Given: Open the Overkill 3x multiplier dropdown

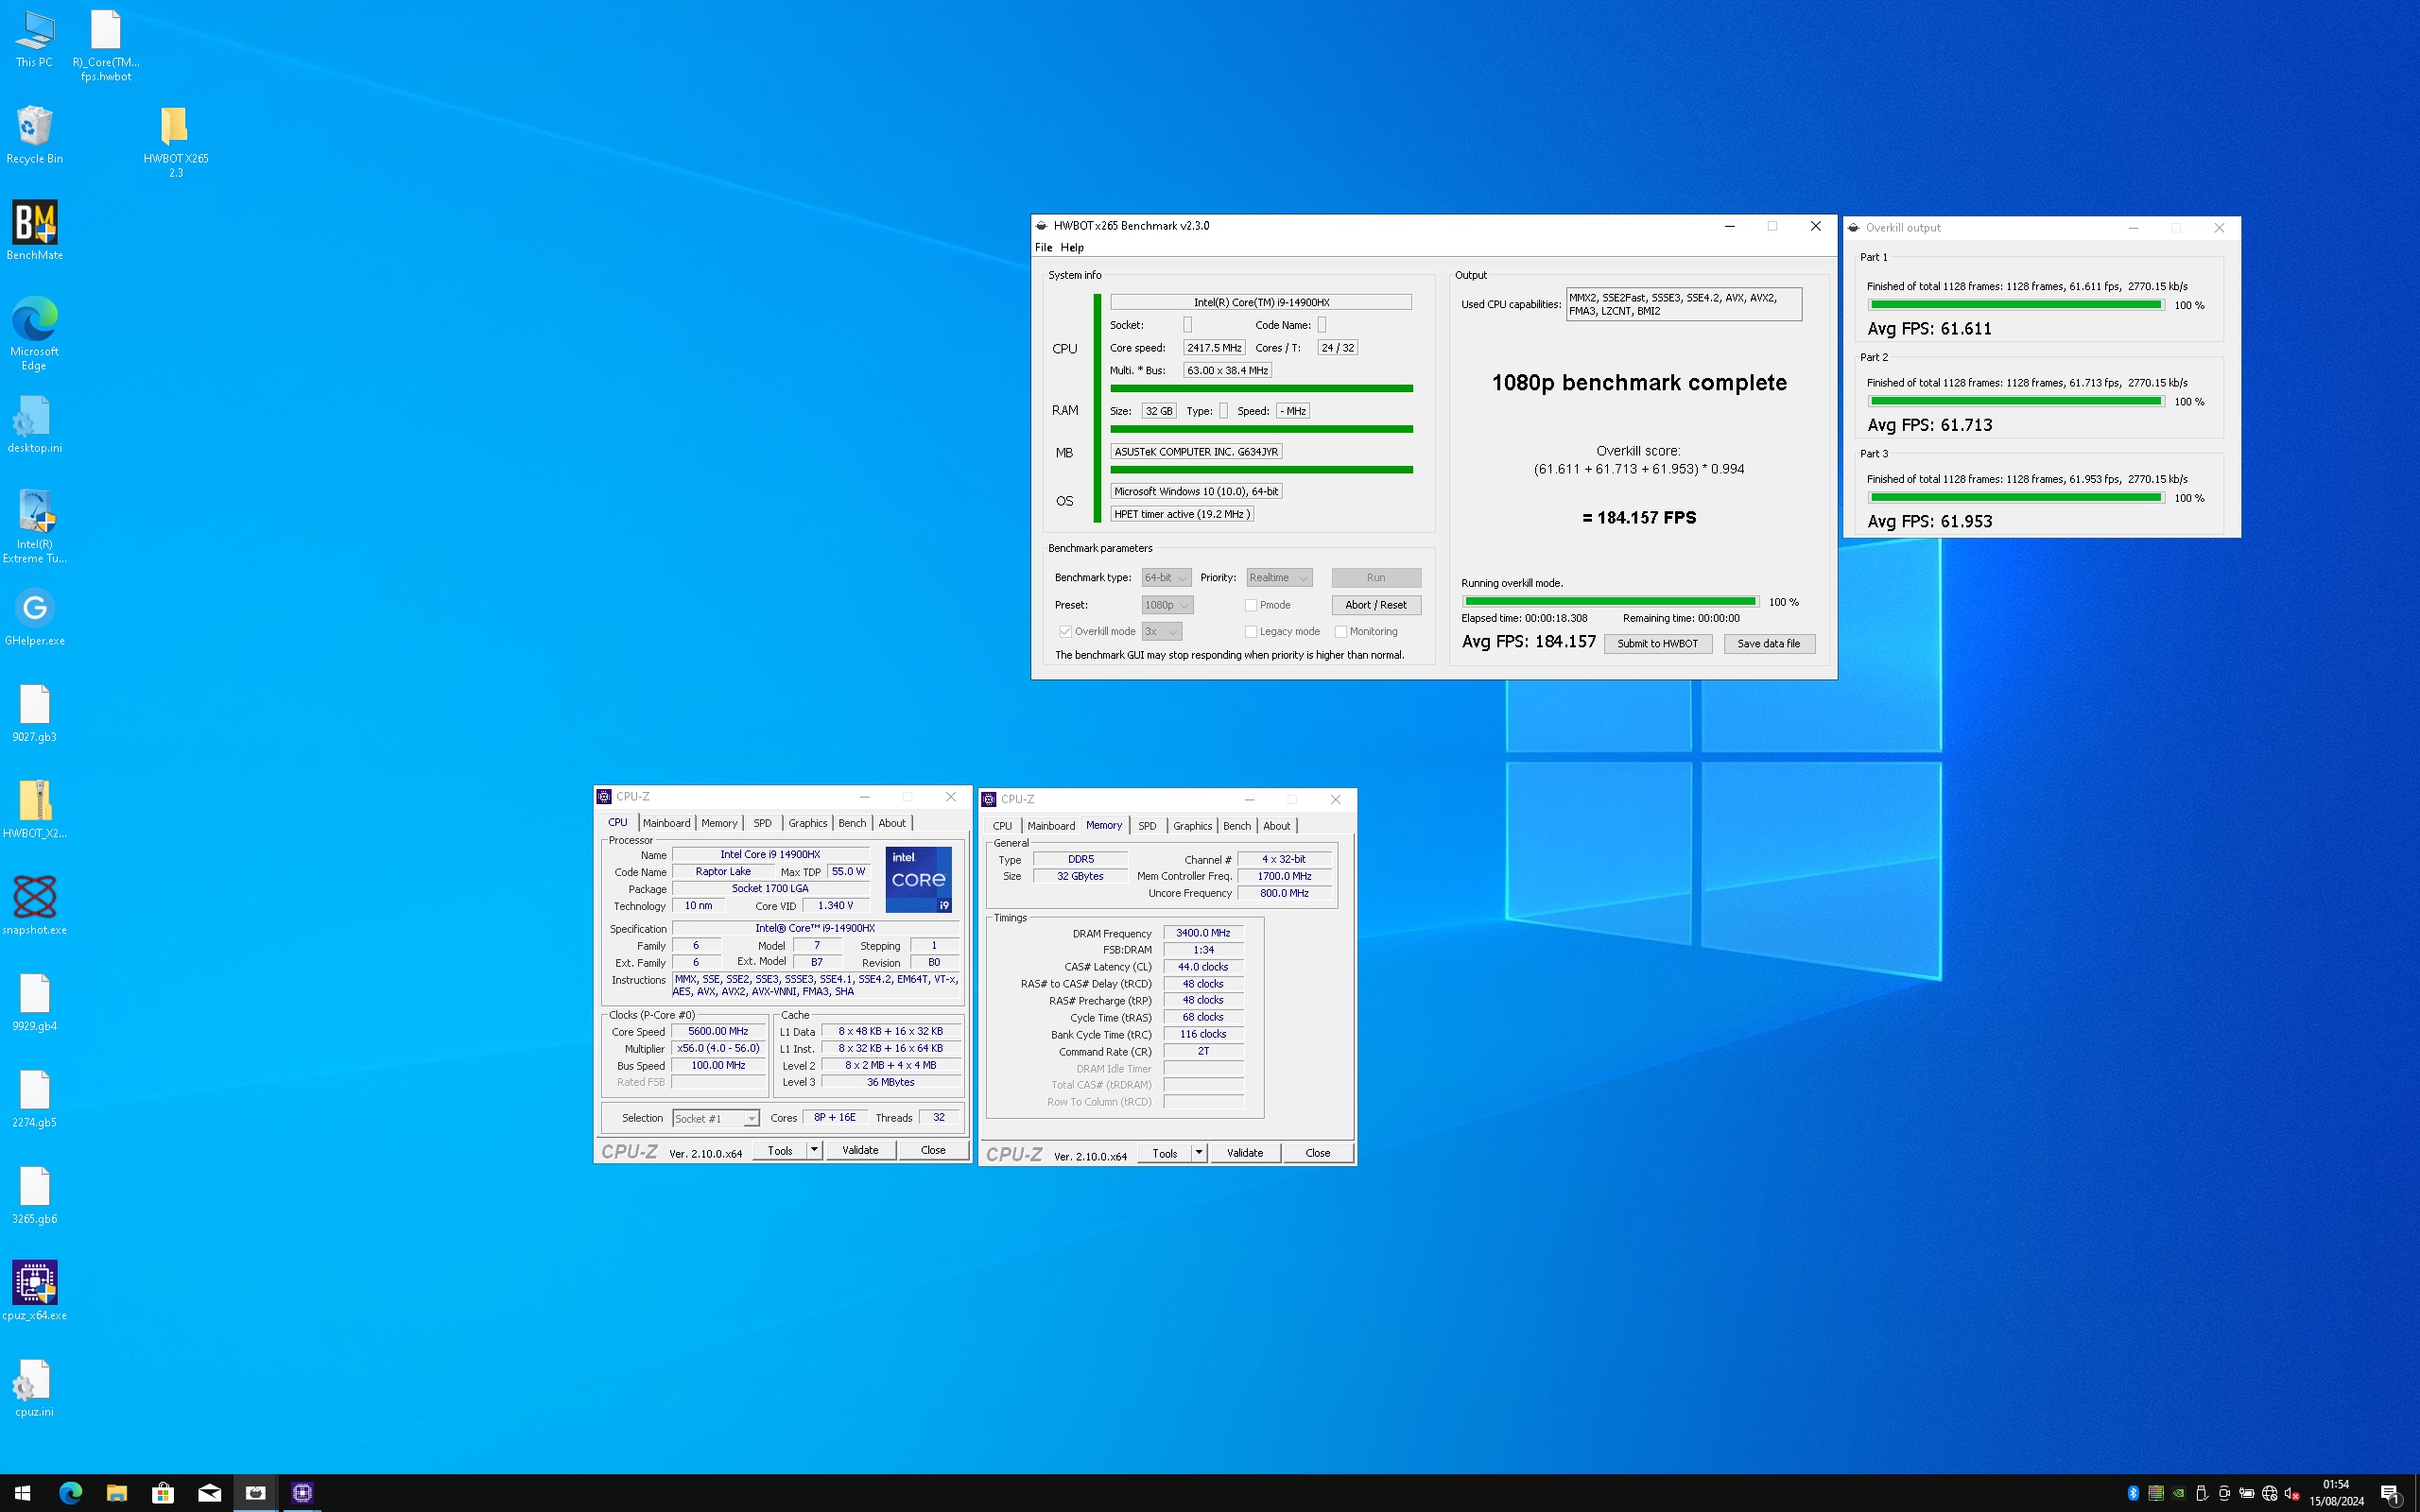Looking at the screenshot, I should pyautogui.click(x=1162, y=631).
